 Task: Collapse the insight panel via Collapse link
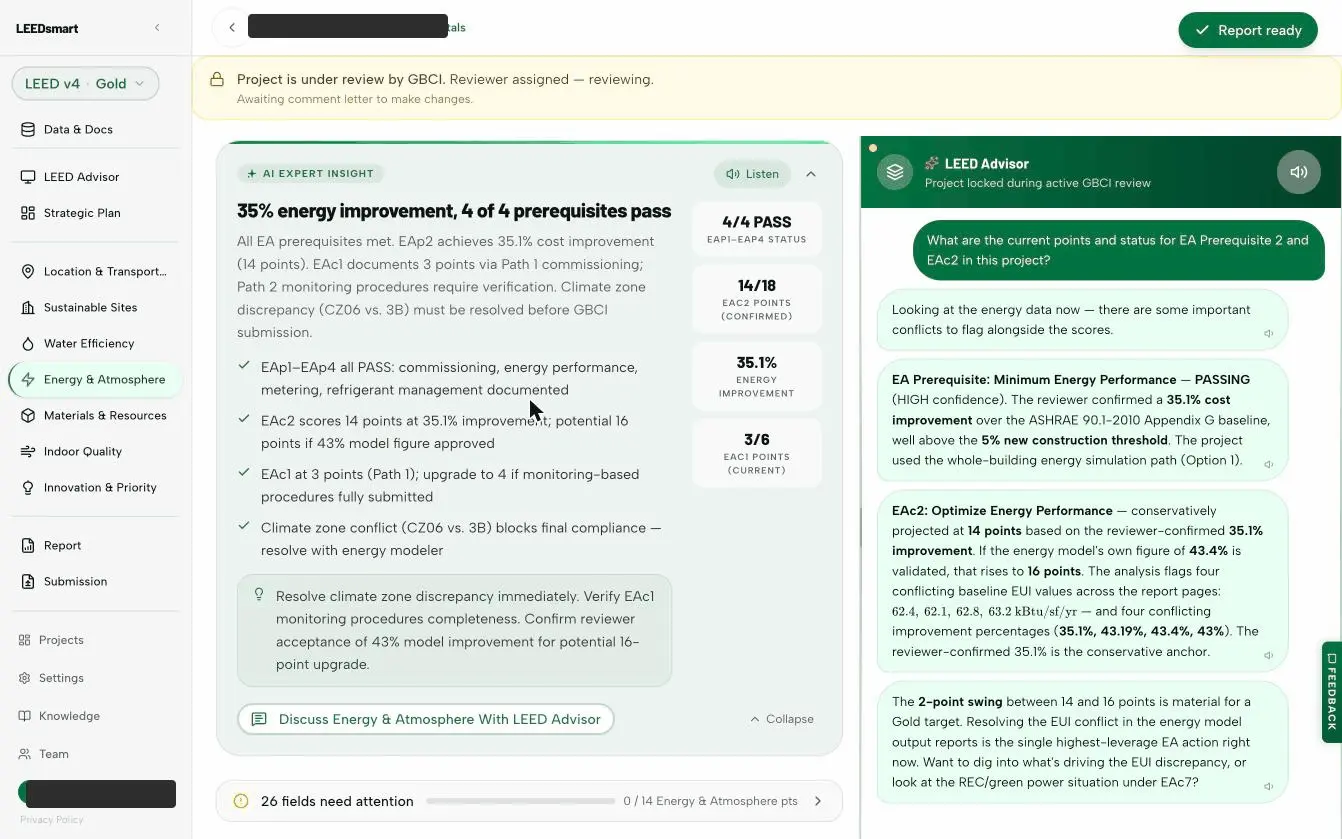pyautogui.click(x=782, y=719)
